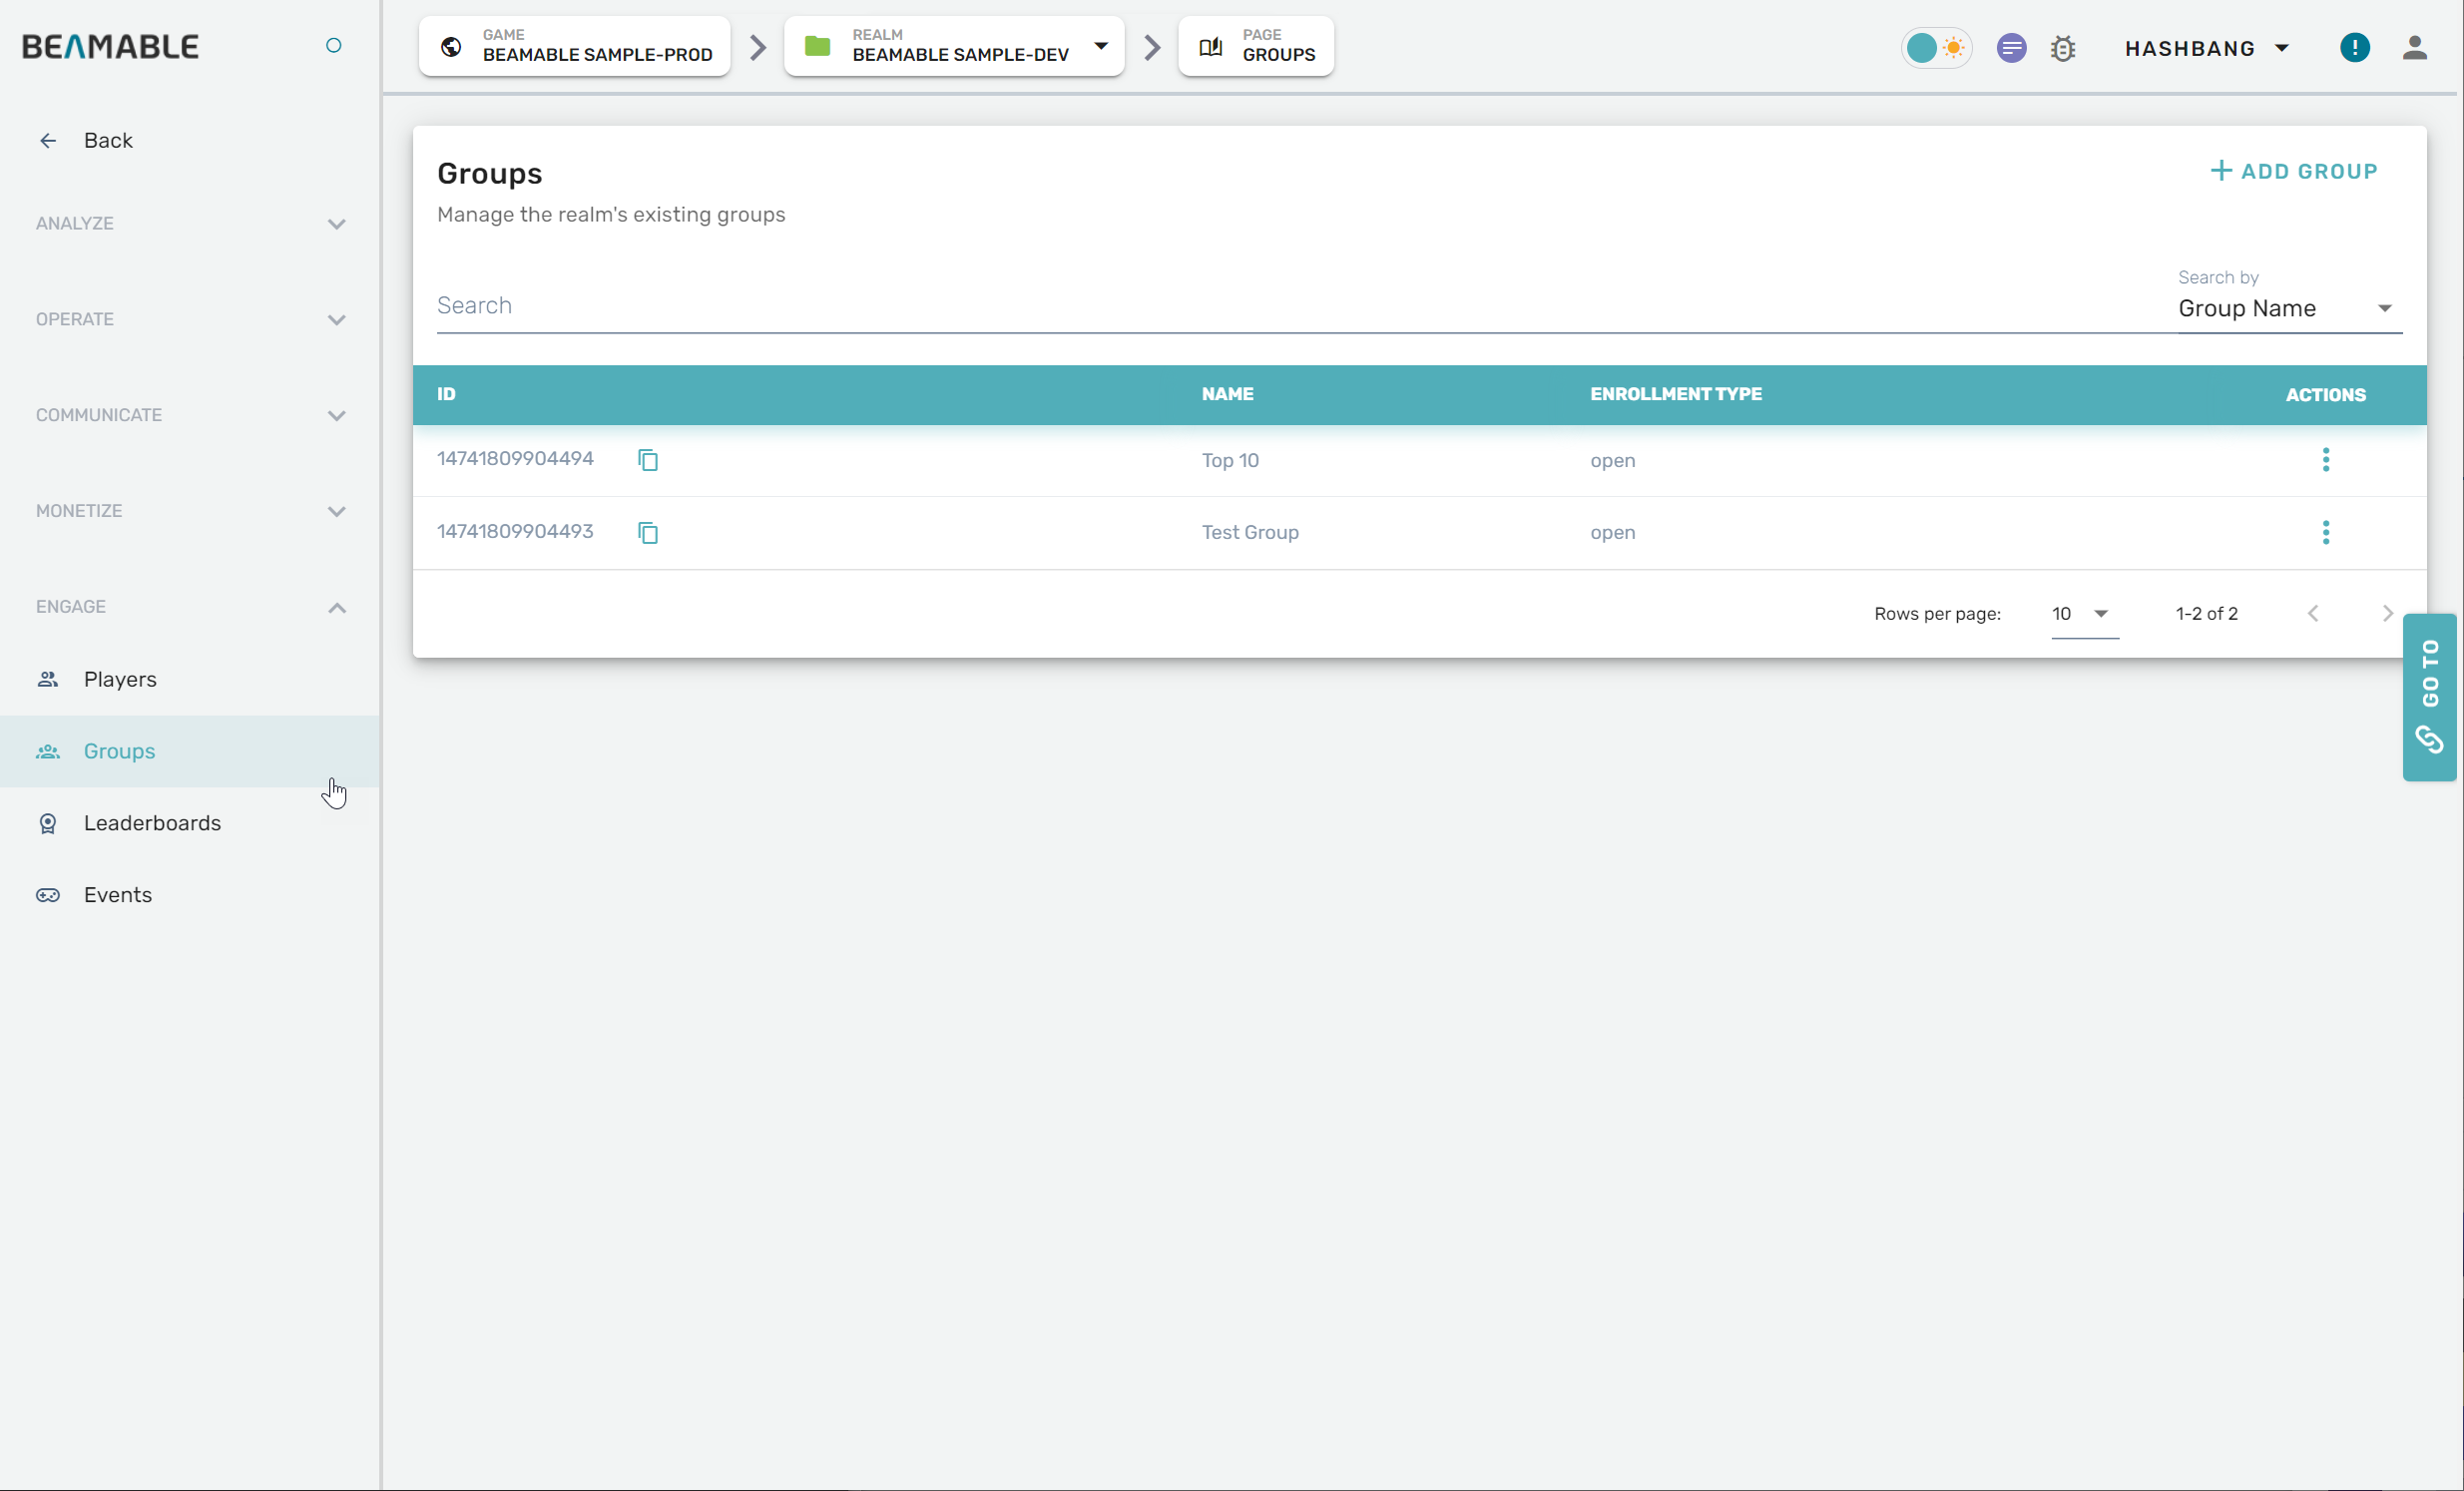
Task: Go to Leaderboards in the sidebar
Action: [152, 823]
